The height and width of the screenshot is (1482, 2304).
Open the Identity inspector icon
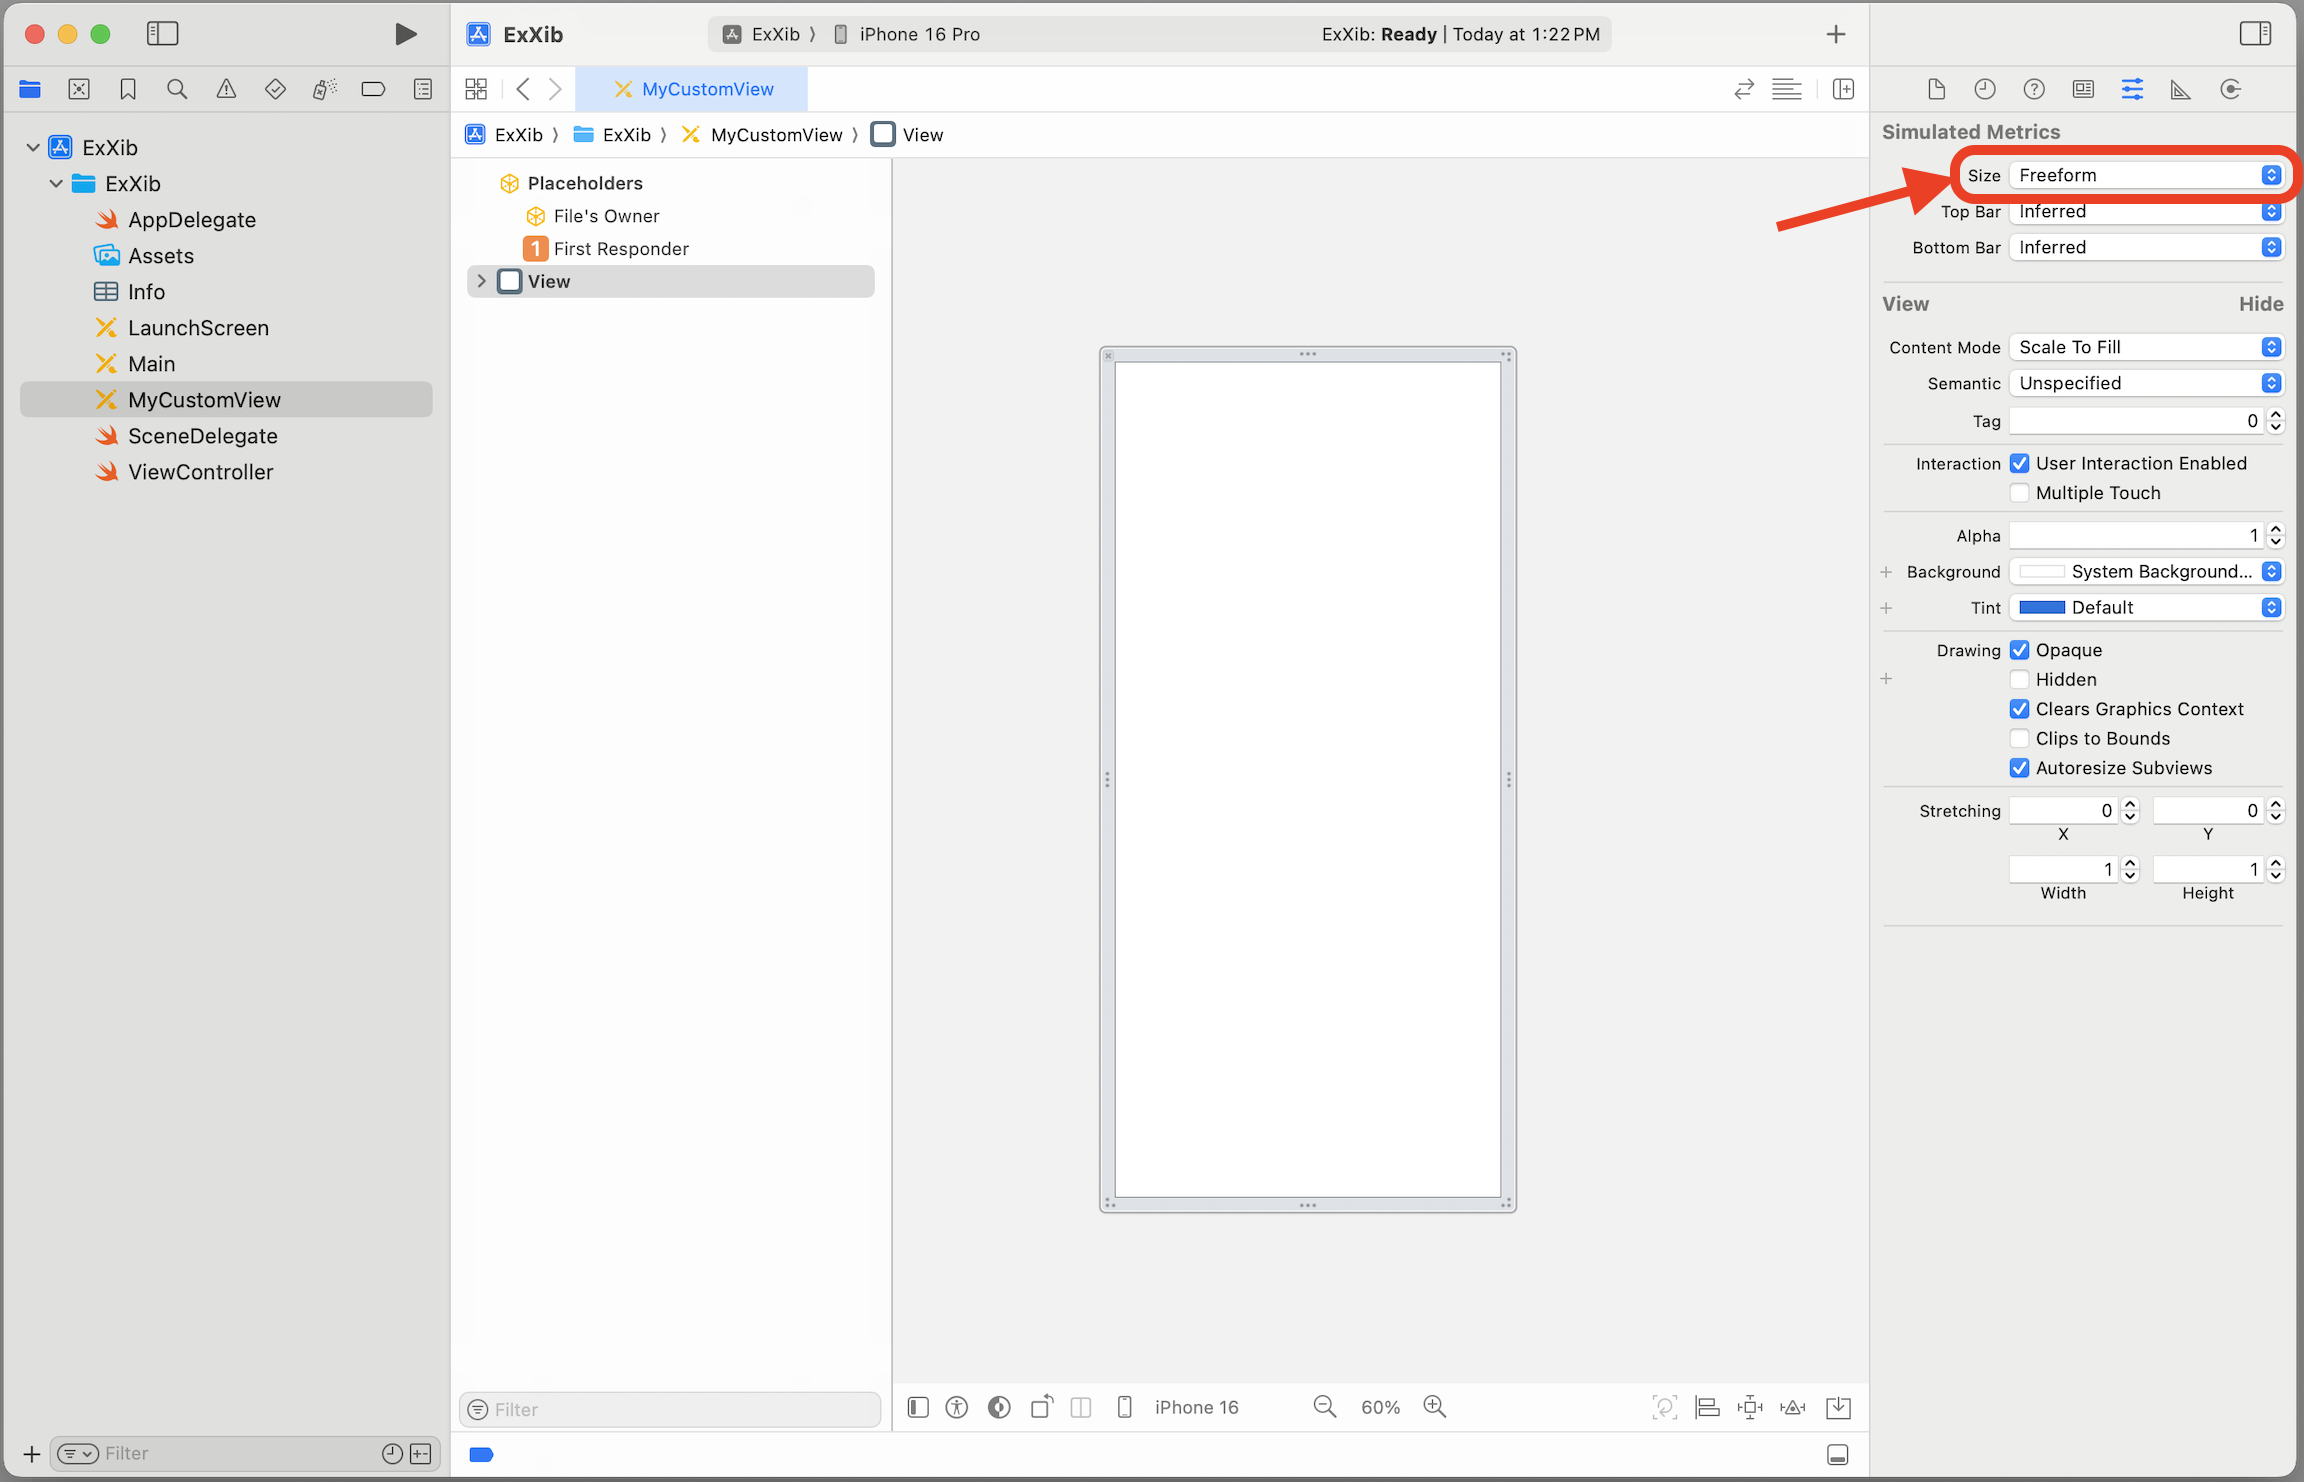coord(2083,90)
